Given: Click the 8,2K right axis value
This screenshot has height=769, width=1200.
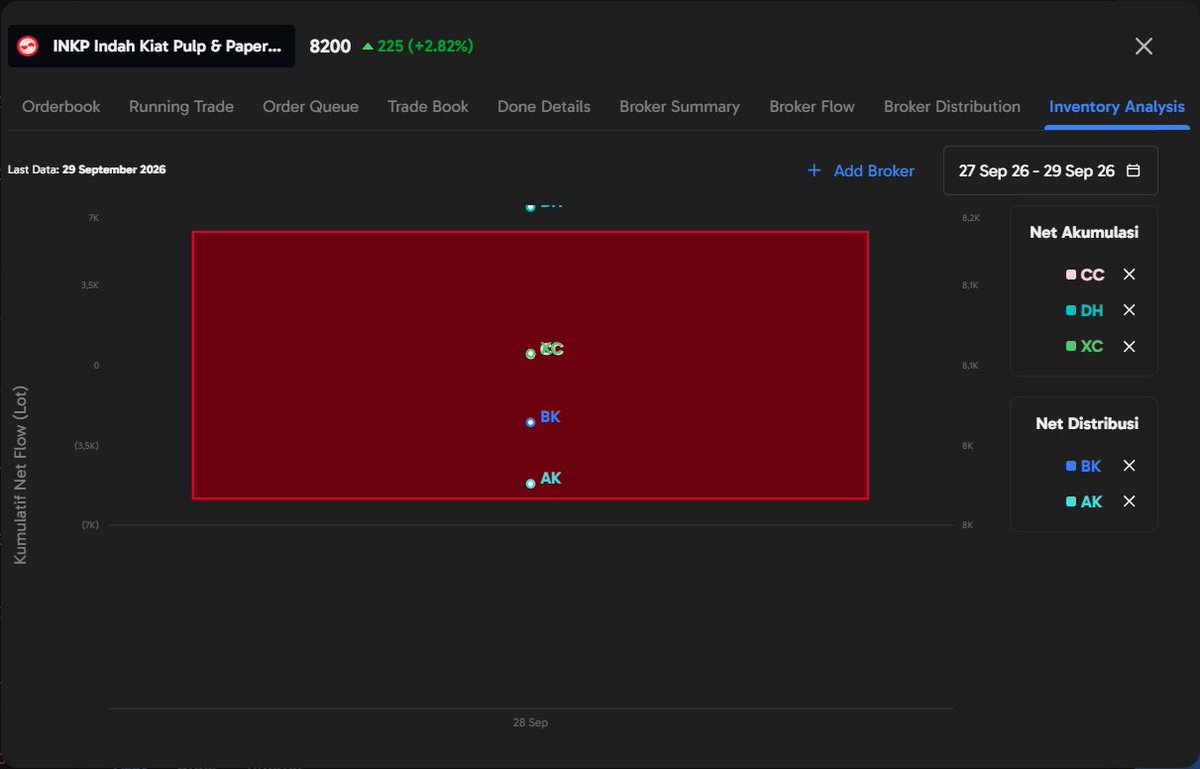Looking at the screenshot, I should point(969,218).
